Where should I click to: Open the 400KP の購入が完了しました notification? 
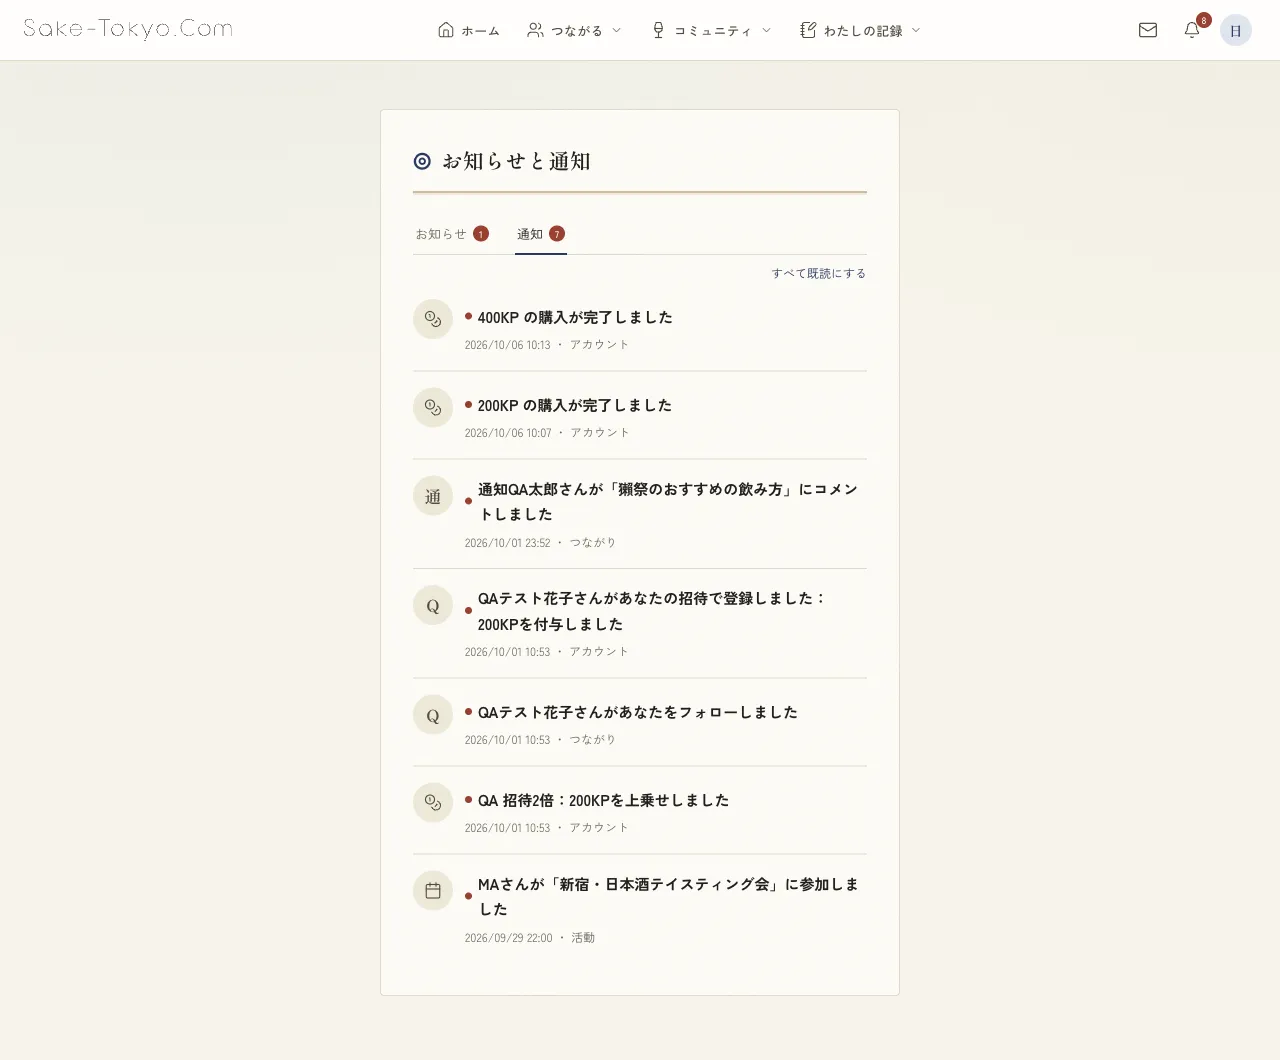point(640,327)
